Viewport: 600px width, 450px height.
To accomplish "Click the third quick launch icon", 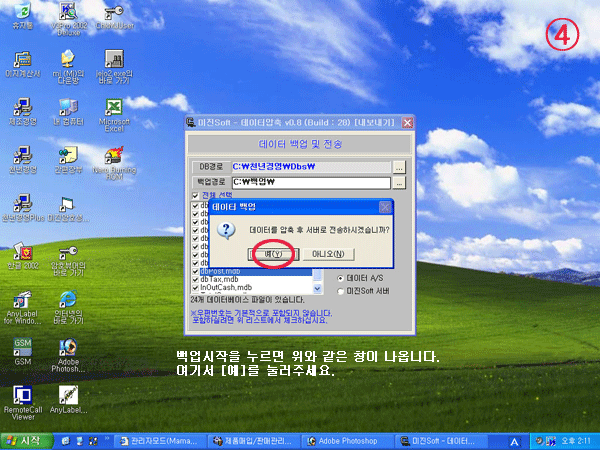I will tap(93, 441).
